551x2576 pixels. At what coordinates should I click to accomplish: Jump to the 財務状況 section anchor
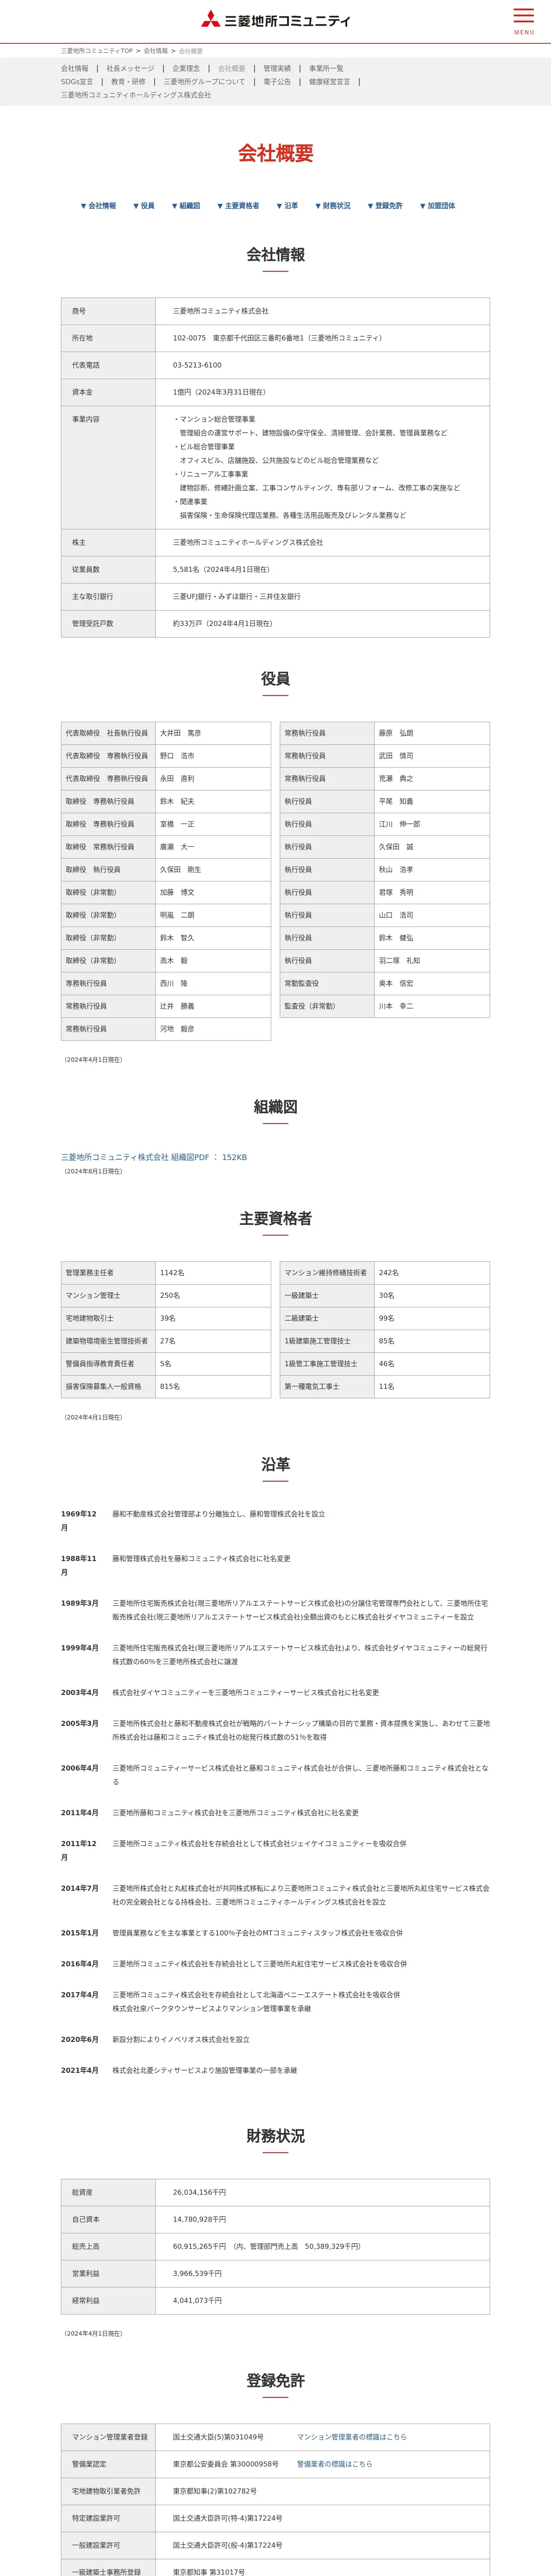point(333,206)
